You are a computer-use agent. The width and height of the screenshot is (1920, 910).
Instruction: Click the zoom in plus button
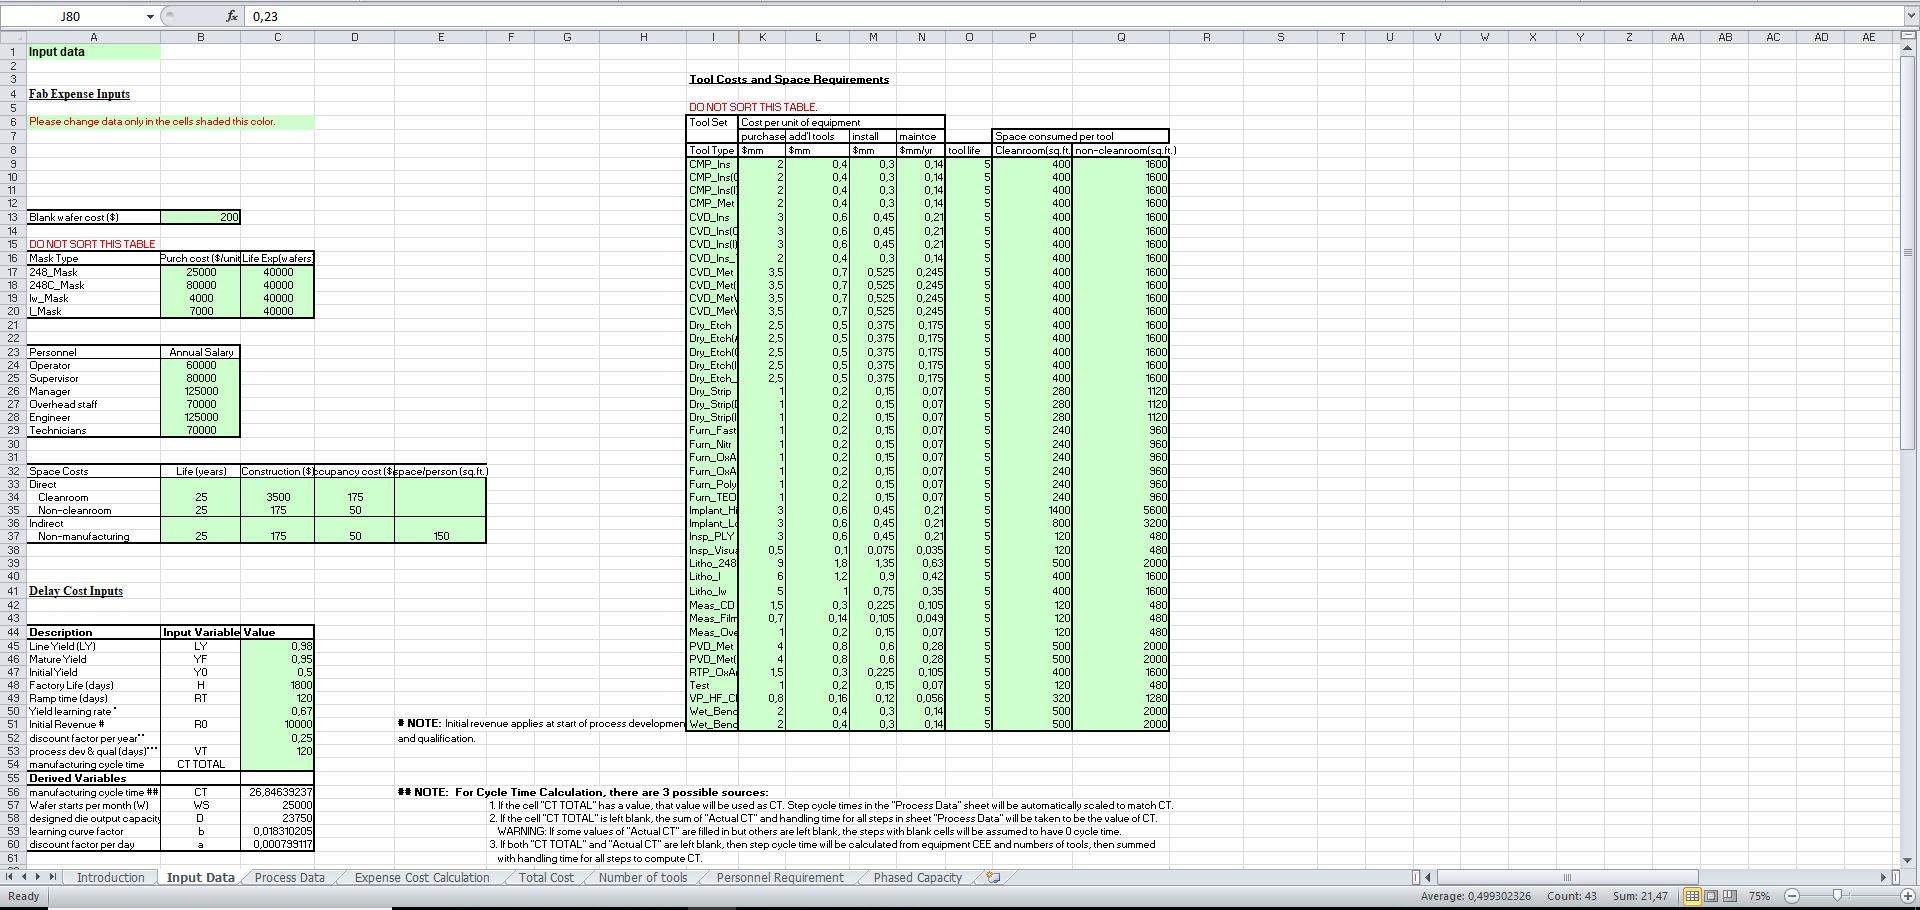(1907, 896)
